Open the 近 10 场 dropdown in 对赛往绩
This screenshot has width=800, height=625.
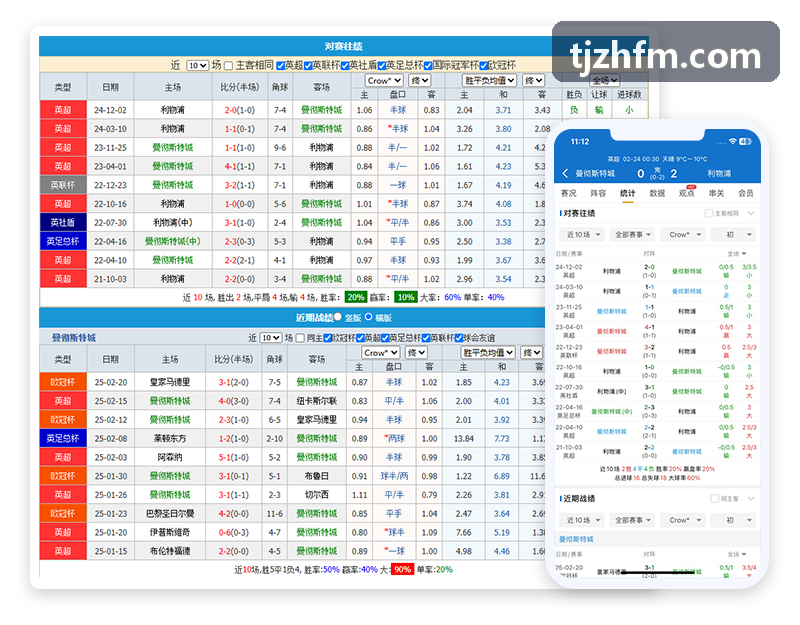point(197,65)
